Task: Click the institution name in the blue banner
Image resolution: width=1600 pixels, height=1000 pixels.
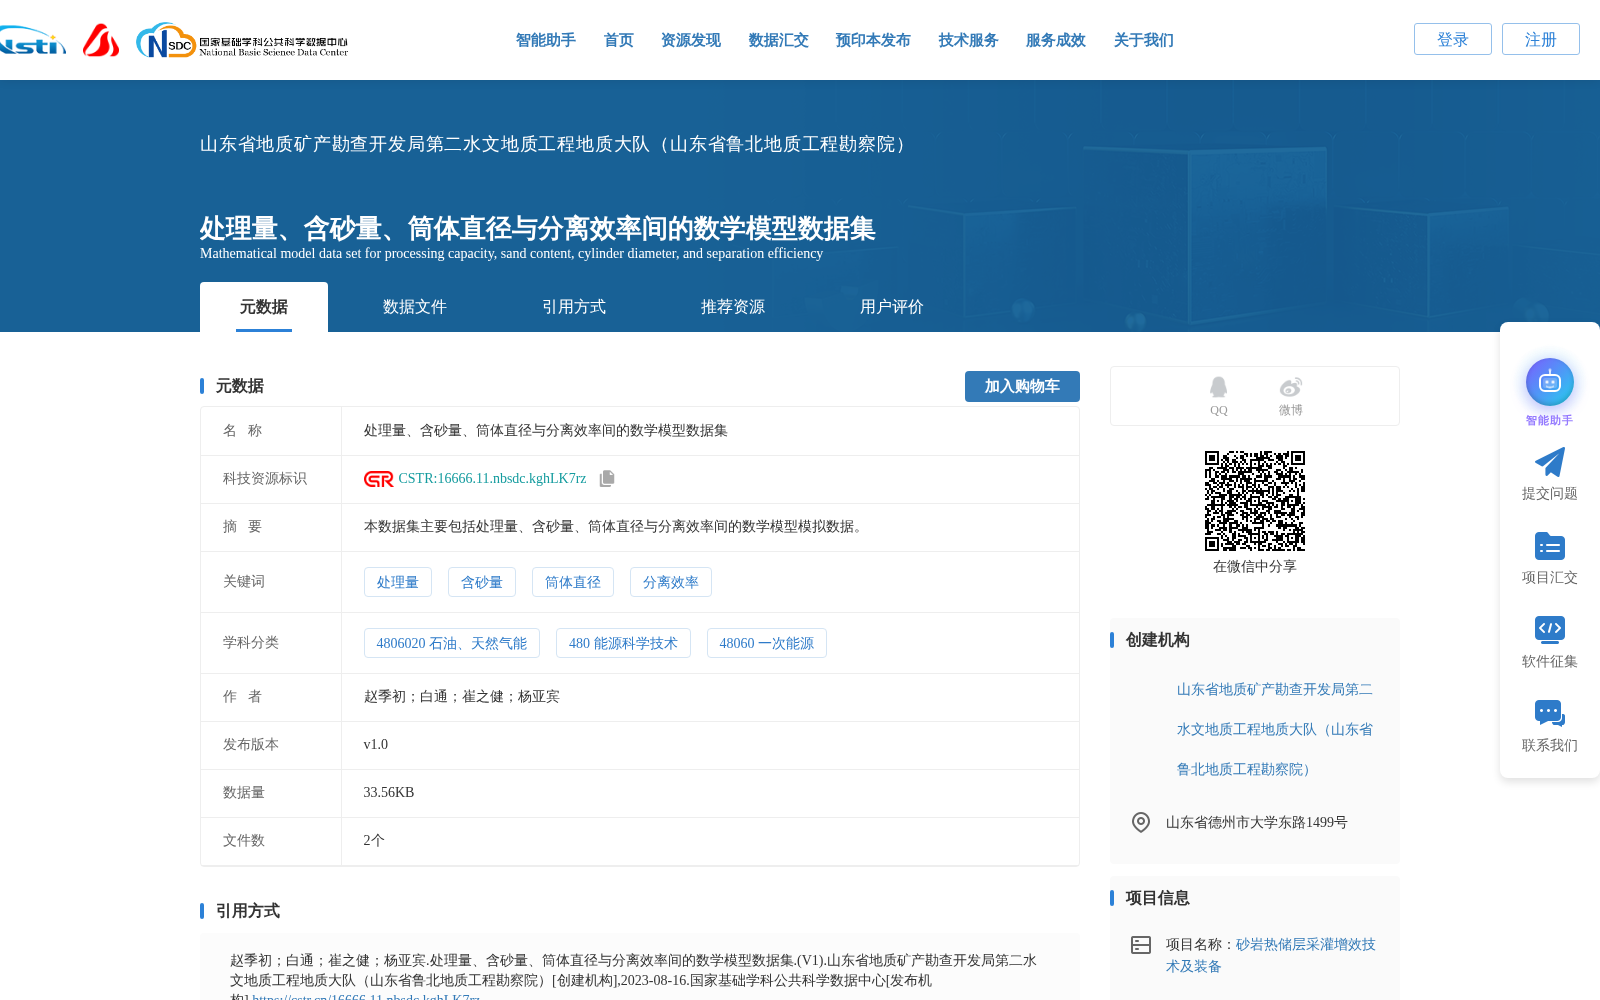Action: 555,144
